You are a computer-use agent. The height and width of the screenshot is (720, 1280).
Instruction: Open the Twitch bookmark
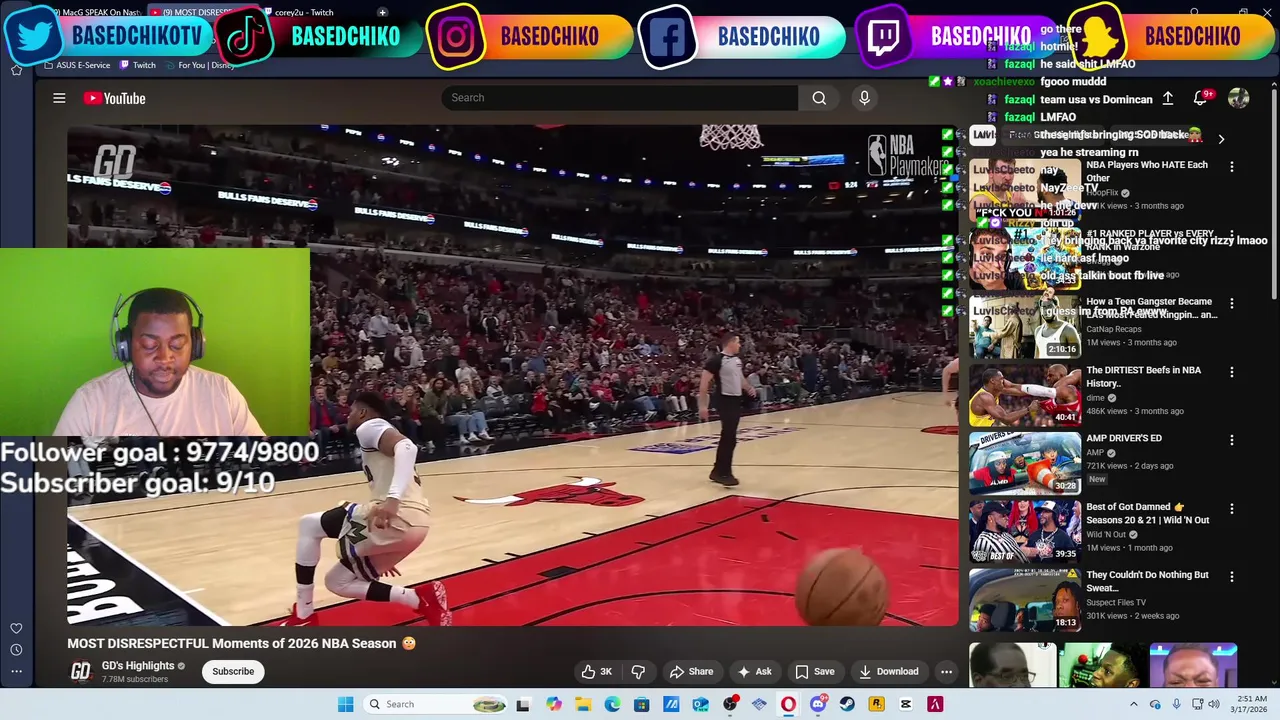pyautogui.click(x=138, y=65)
